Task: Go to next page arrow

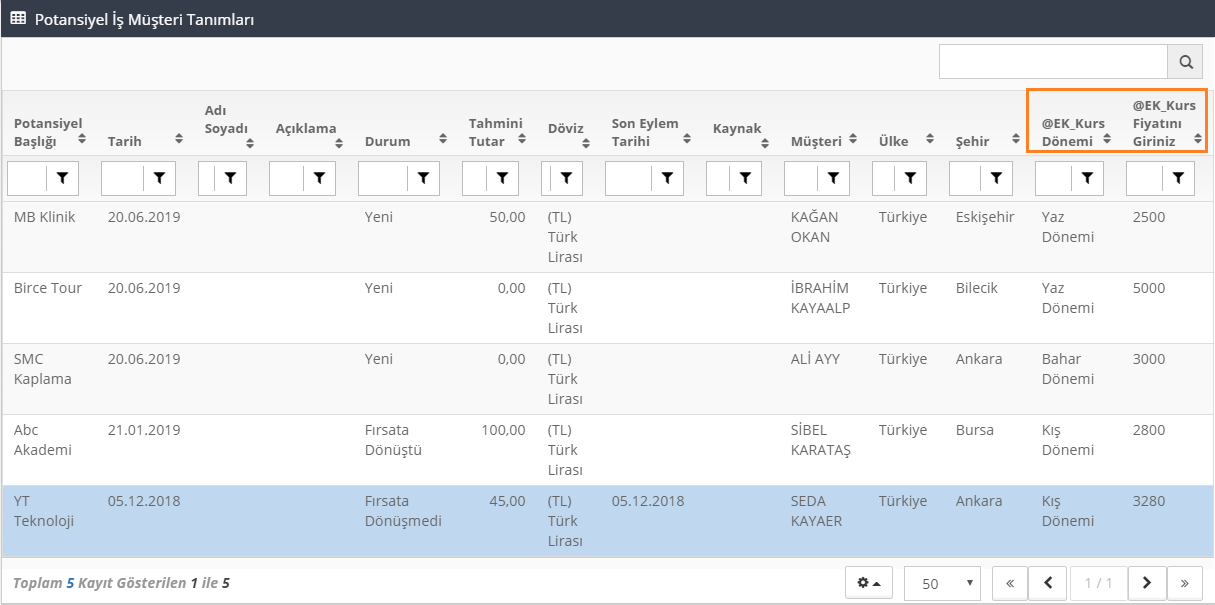Action: tap(1147, 583)
